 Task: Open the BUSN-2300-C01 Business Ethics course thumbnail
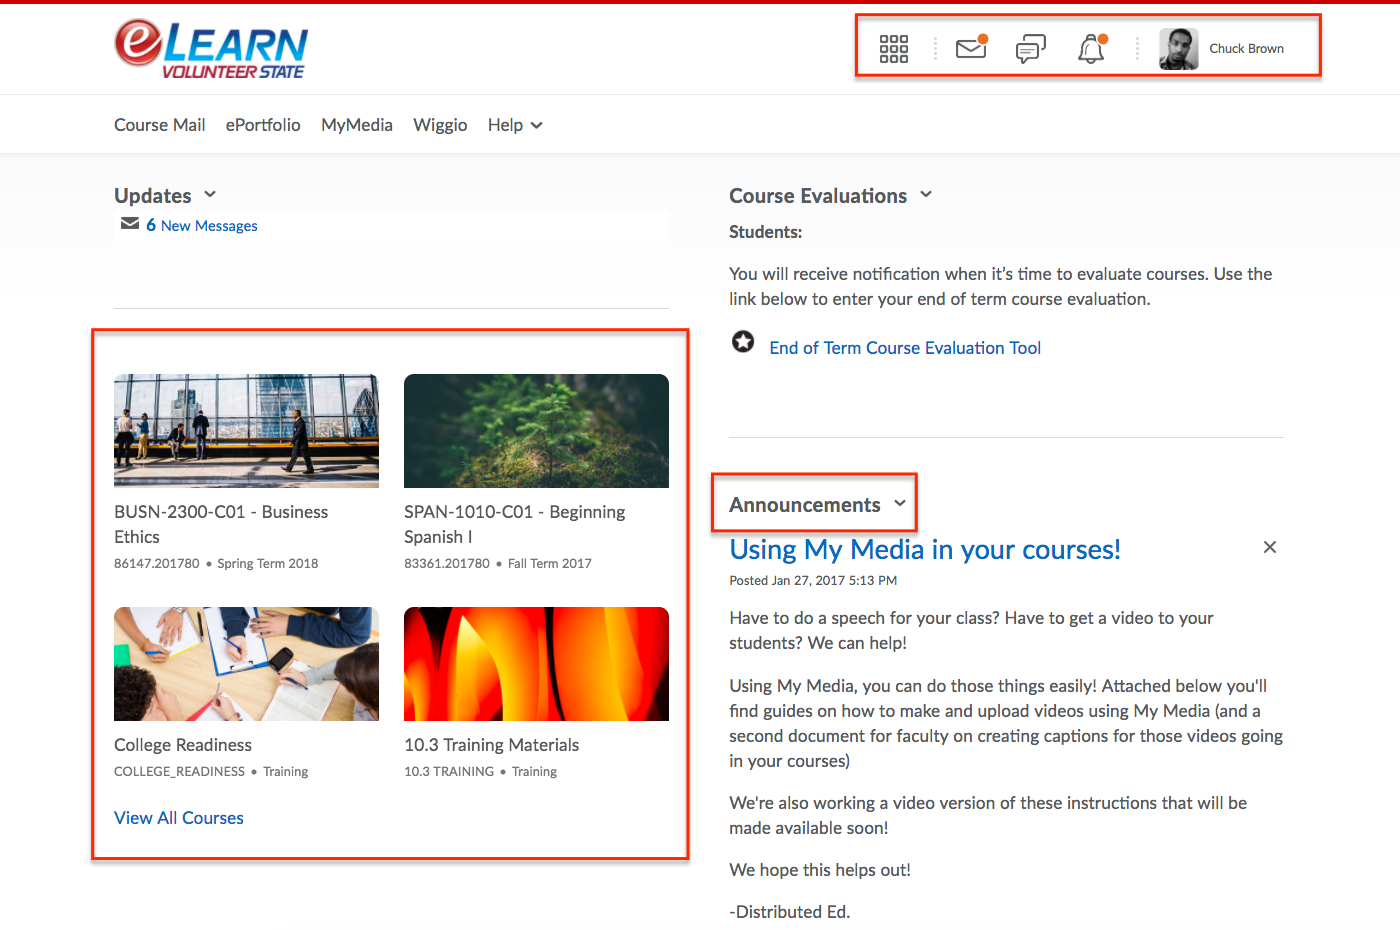pyautogui.click(x=246, y=431)
